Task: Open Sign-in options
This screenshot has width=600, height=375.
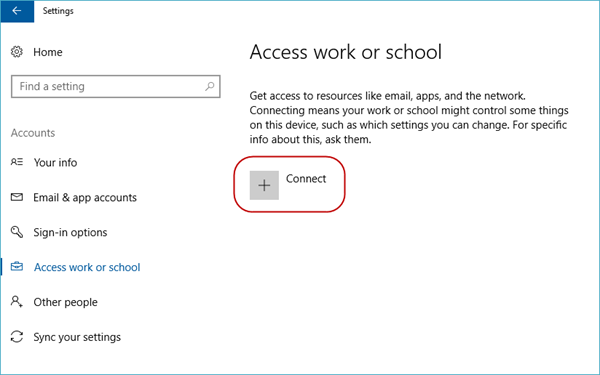Action: pos(70,232)
